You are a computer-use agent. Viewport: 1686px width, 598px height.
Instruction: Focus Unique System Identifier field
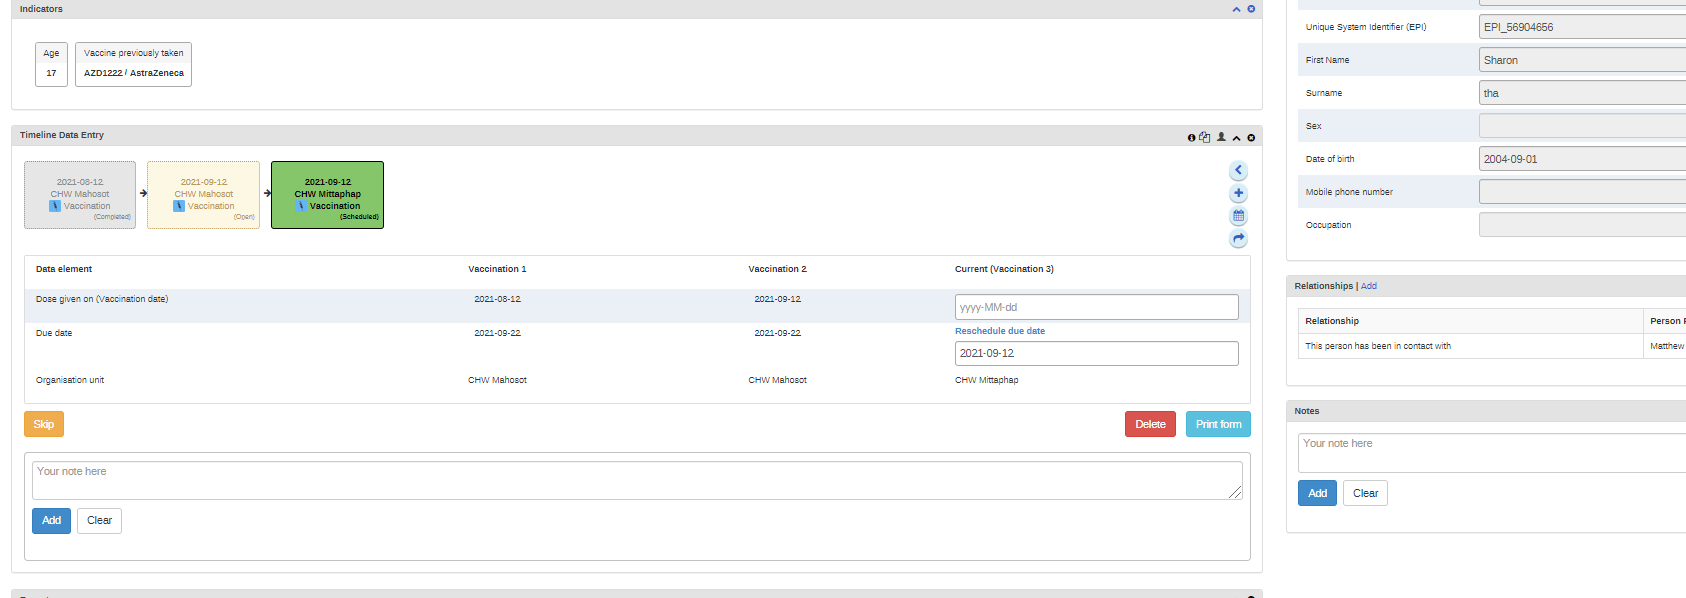coord(1582,27)
